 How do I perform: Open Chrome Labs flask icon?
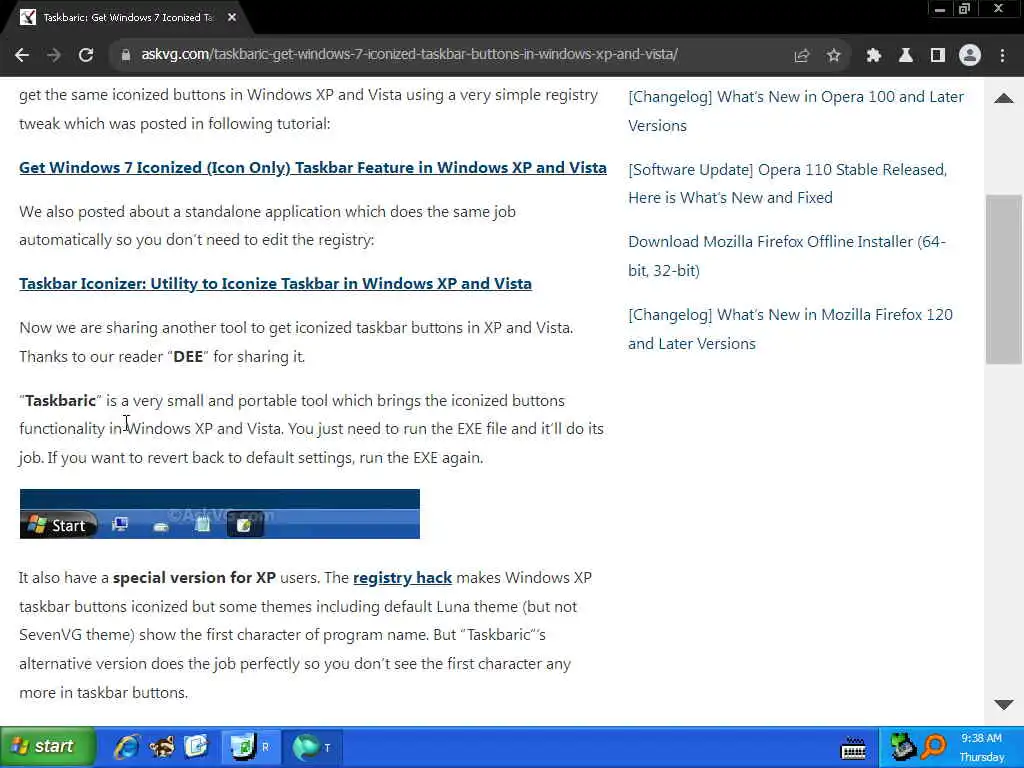click(x=905, y=56)
